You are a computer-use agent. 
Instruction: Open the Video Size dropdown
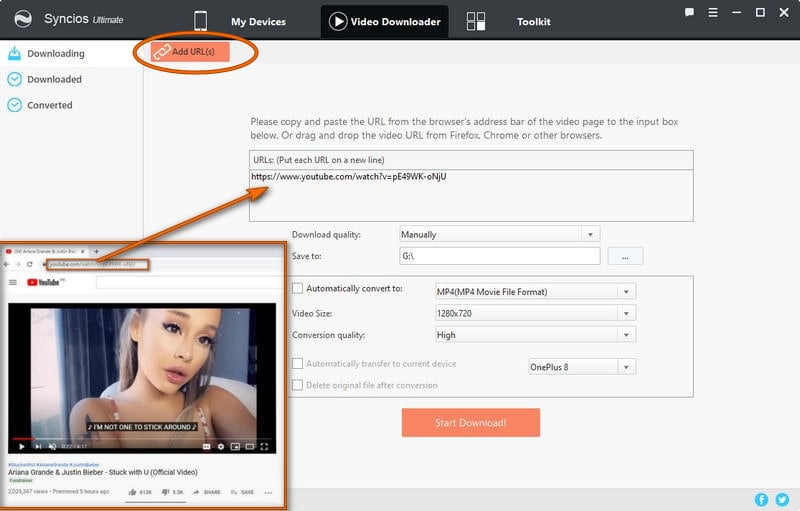(627, 313)
